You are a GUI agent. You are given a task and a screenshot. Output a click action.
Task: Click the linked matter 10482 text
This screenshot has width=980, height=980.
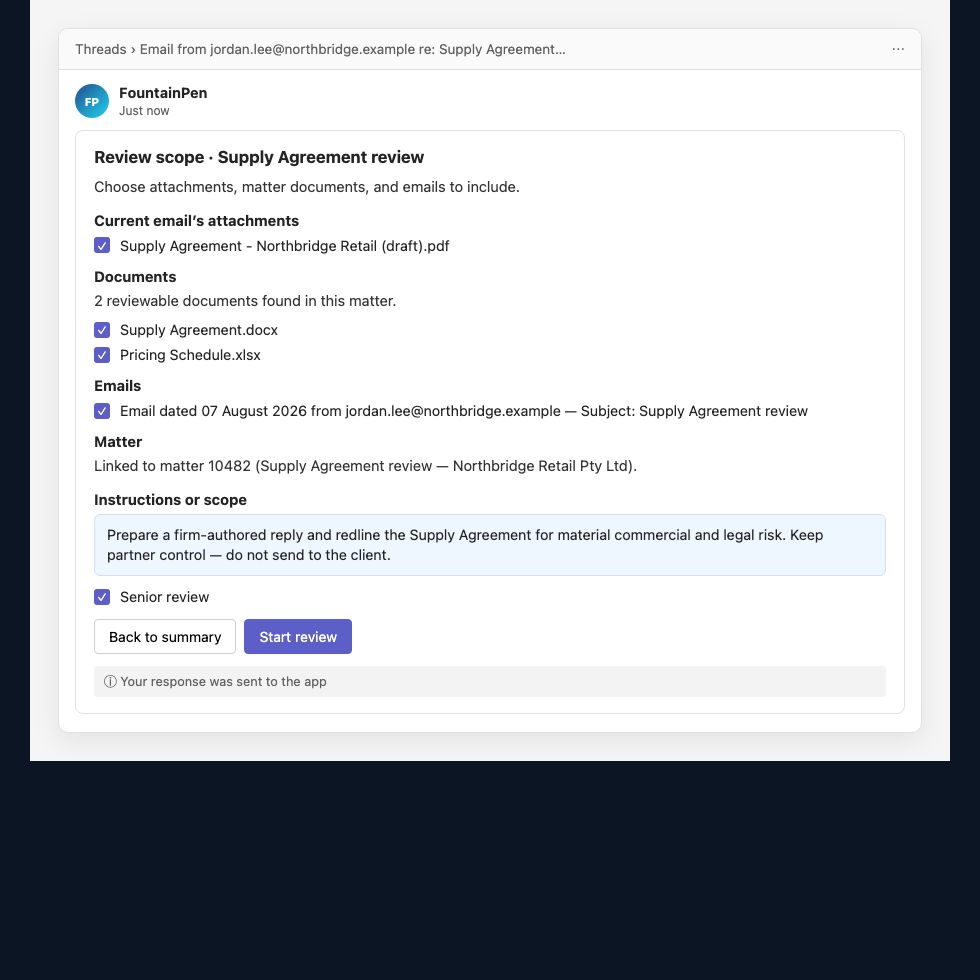tap(365, 466)
